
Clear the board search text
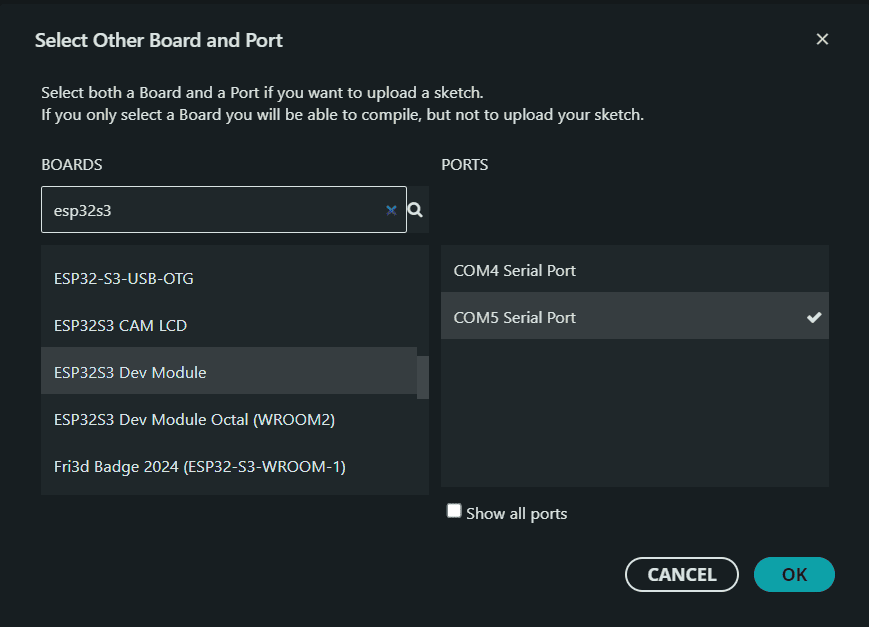pos(391,210)
